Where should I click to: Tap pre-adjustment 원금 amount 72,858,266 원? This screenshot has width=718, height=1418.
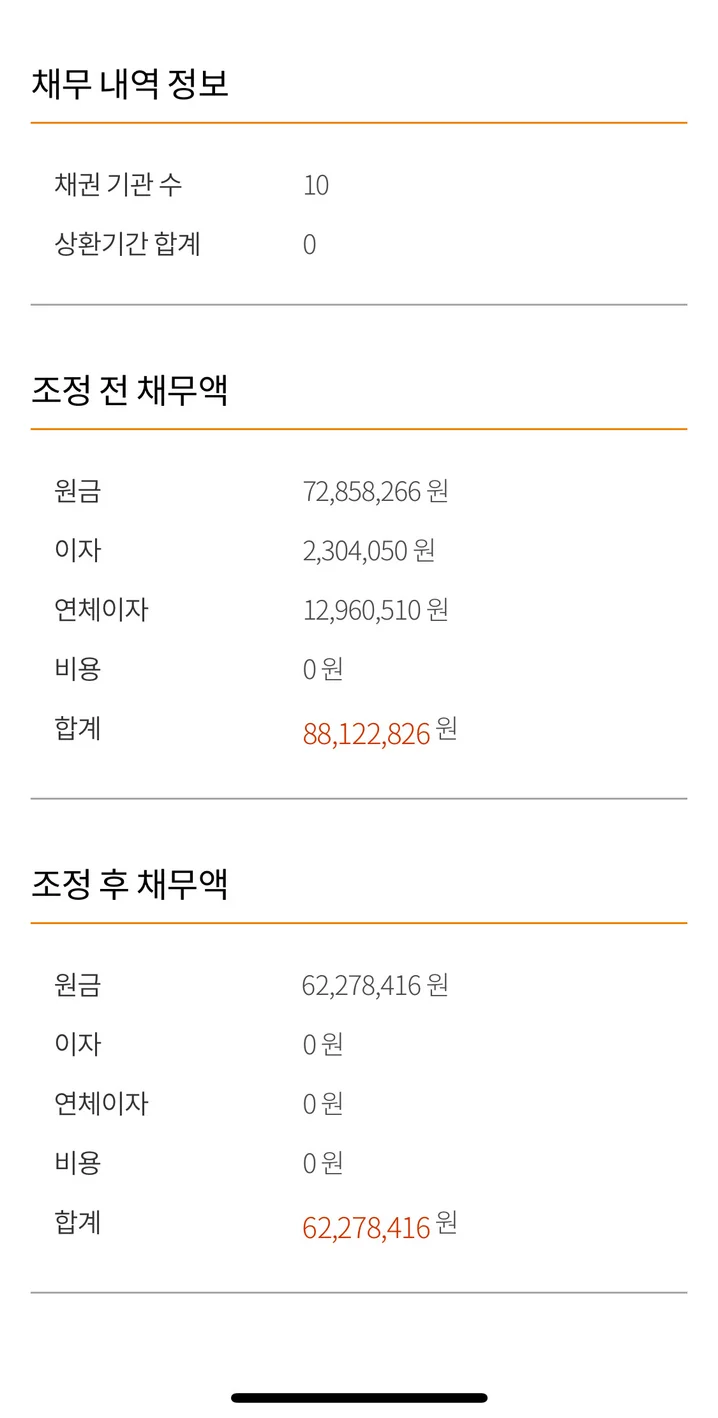(x=375, y=491)
